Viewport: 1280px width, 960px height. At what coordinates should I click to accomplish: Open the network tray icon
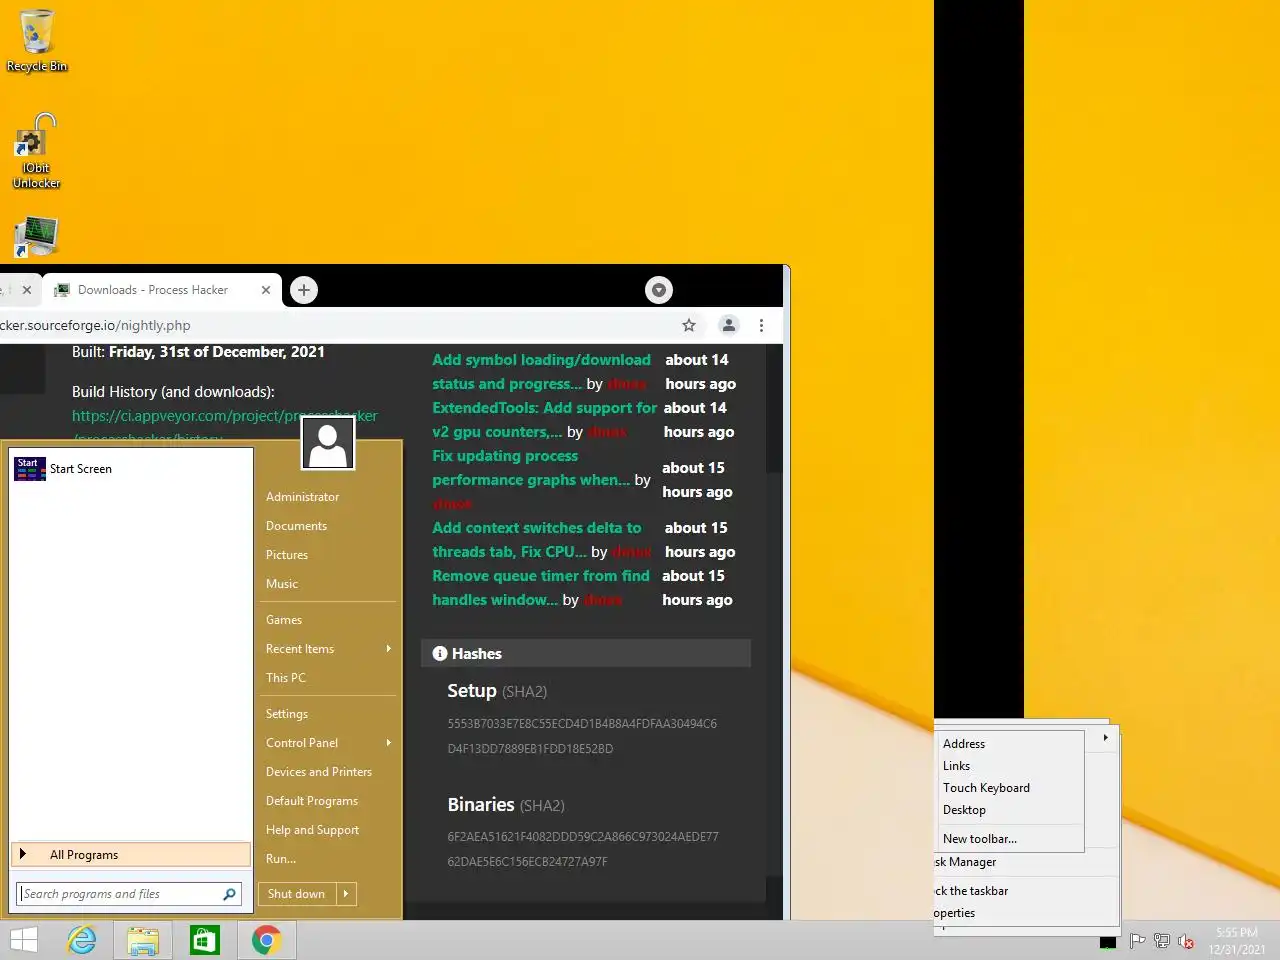click(x=1161, y=941)
